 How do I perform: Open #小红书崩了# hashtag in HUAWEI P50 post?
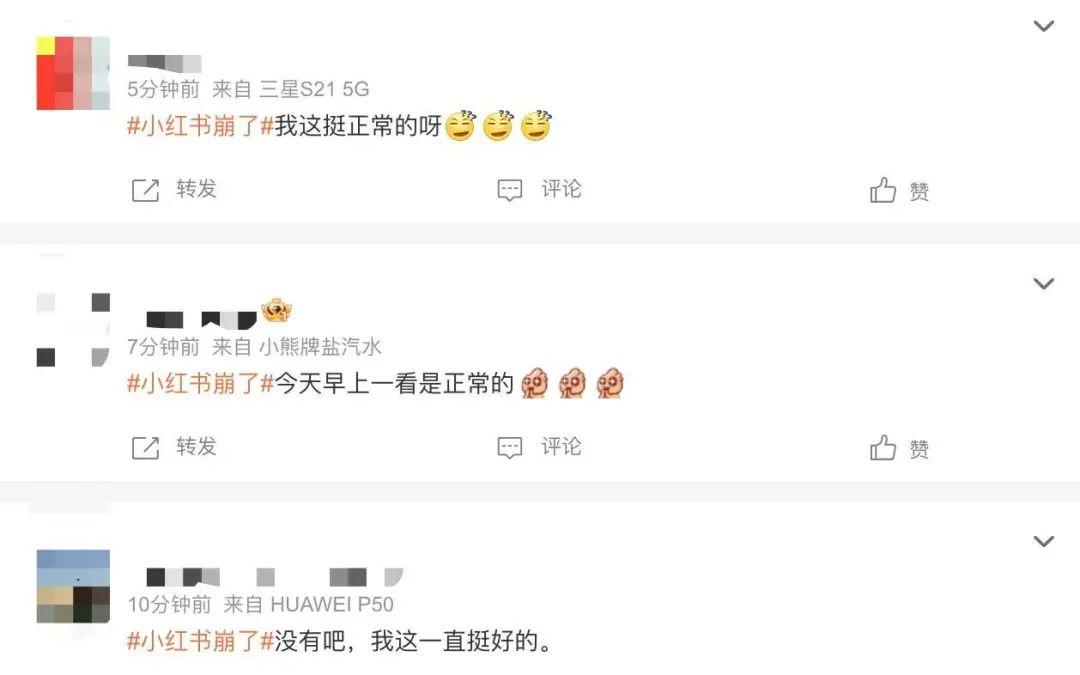200,641
